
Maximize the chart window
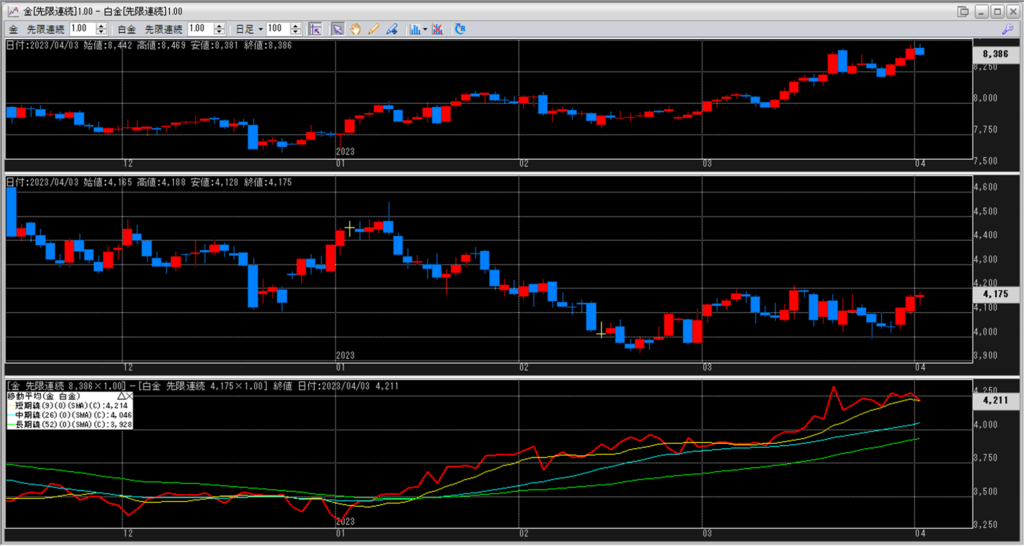point(997,12)
